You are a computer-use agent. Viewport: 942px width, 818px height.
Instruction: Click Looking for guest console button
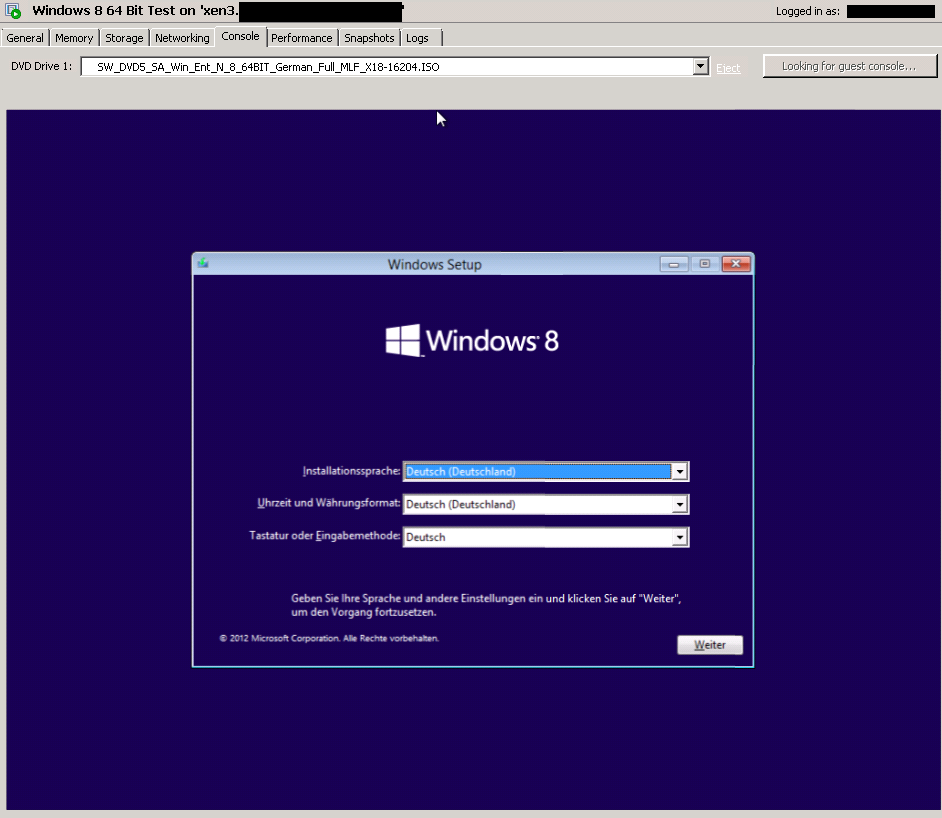(x=849, y=66)
